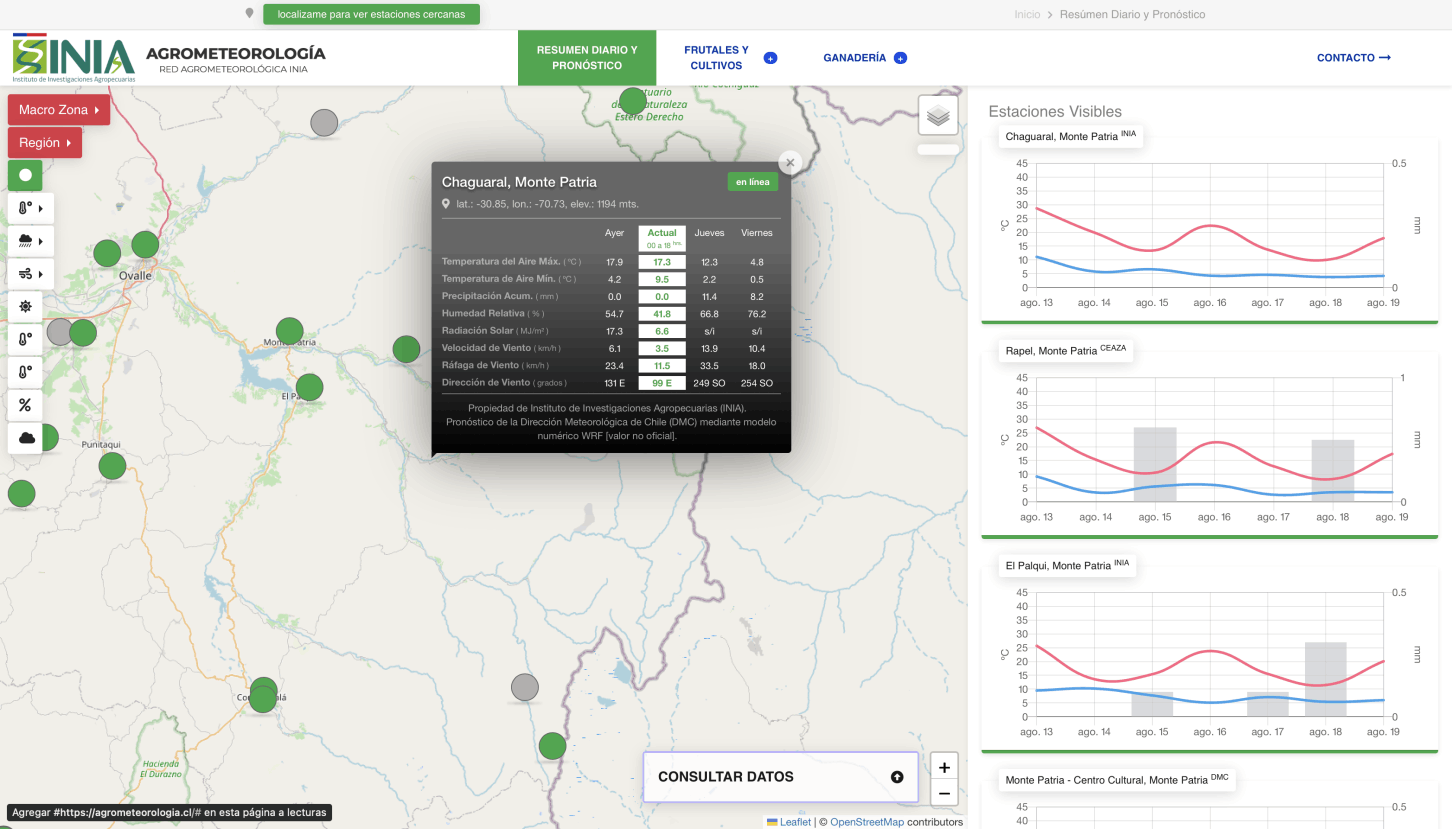
Task: Click the solar radiation sun icon
Action: (25, 306)
